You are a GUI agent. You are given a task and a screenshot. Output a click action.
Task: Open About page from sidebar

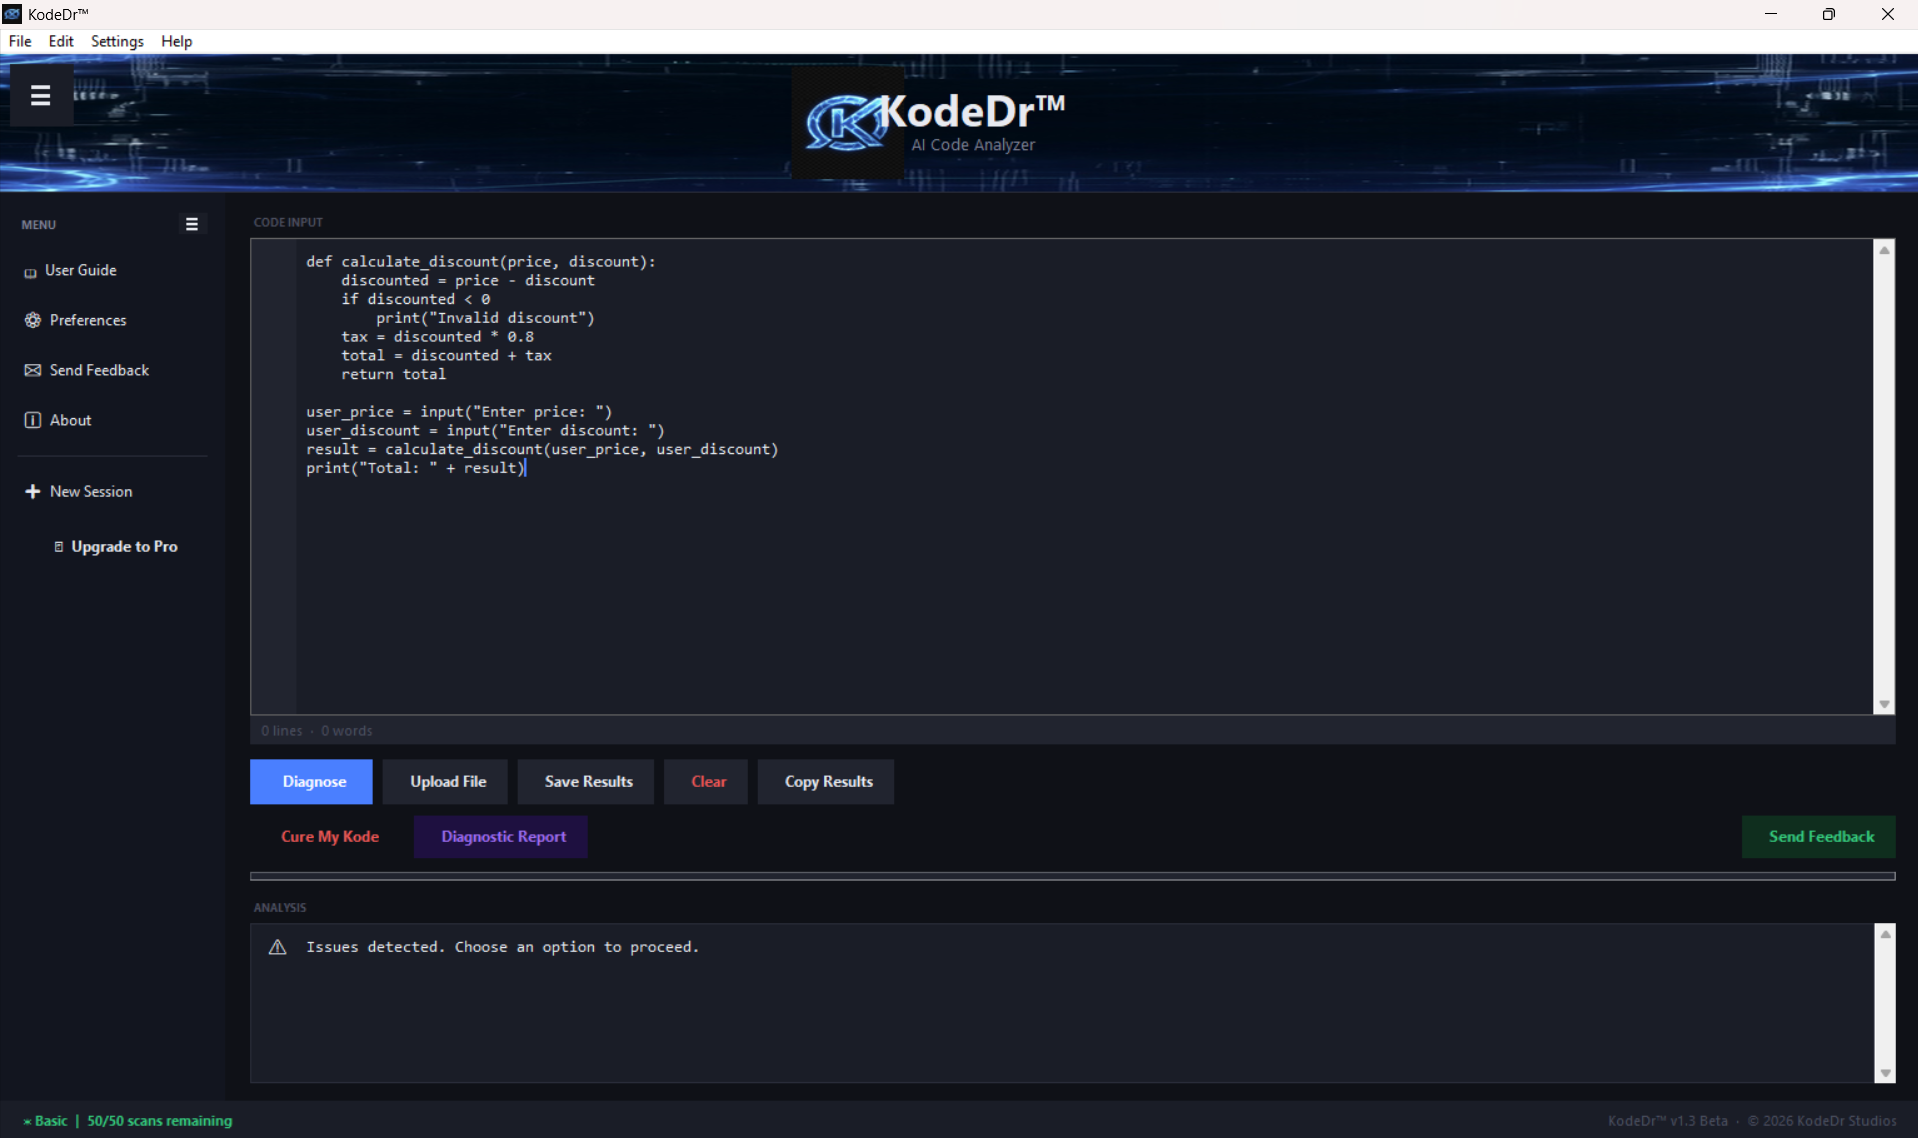[58, 420]
